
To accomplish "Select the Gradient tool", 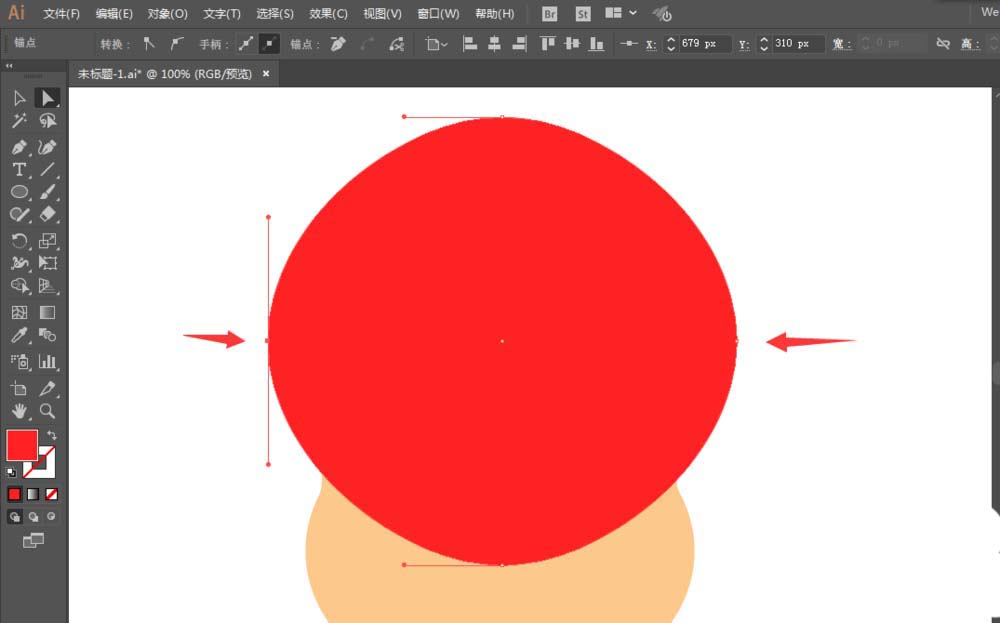I will (x=47, y=312).
